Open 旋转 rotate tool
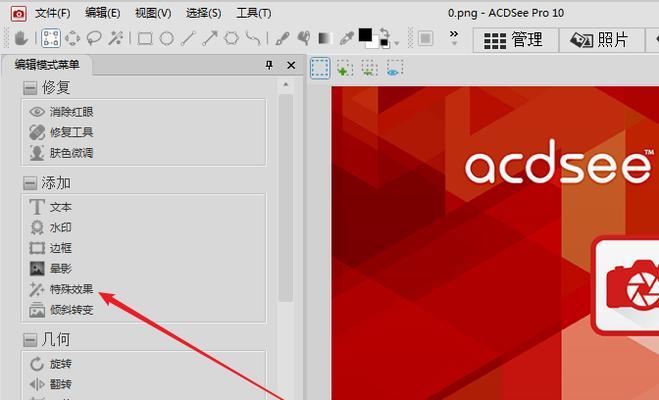The height and width of the screenshot is (400, 659). pos(50,363)
